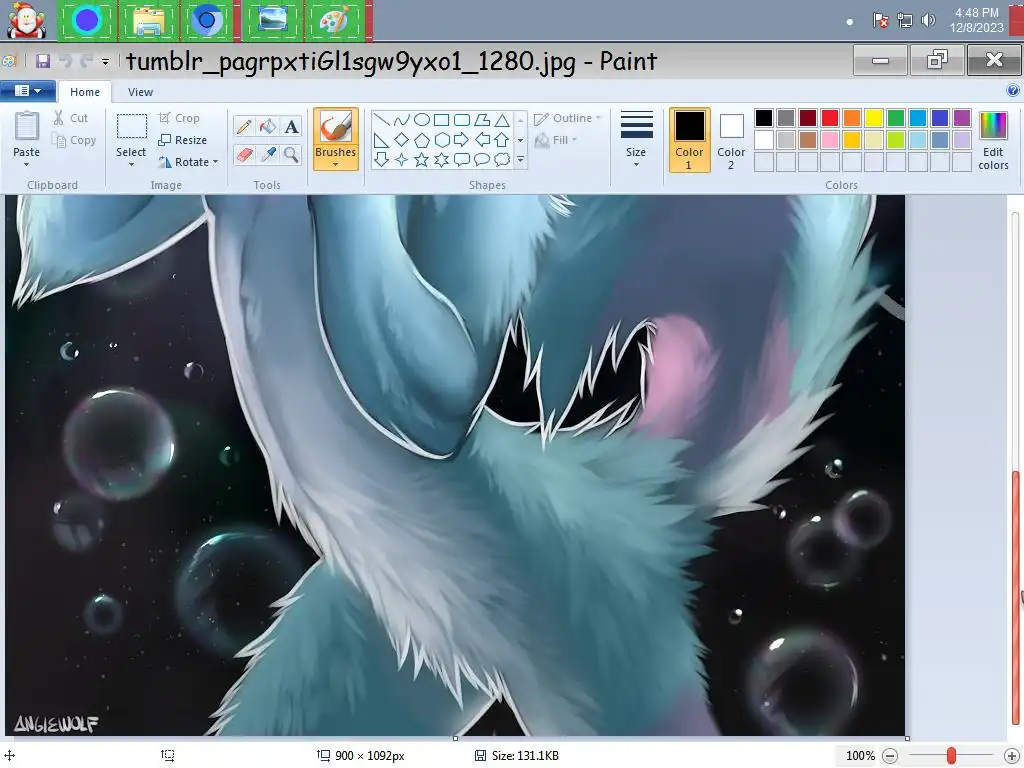Open the Brushes dropdown arrow
This screenshot has width=1024, height=768.
point(336,165)
